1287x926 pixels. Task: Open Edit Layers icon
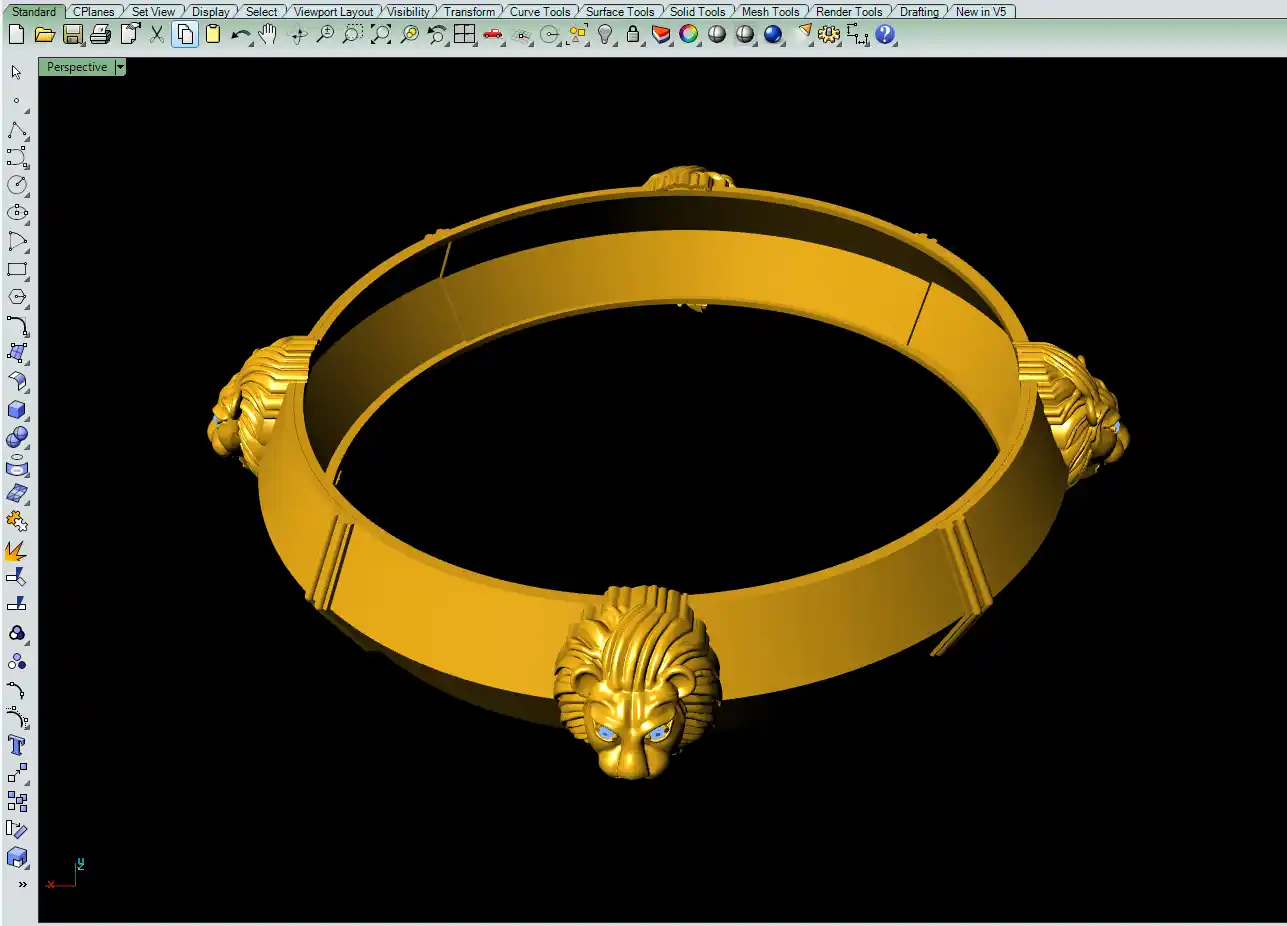pyautogui.click(x=661, y=34)
